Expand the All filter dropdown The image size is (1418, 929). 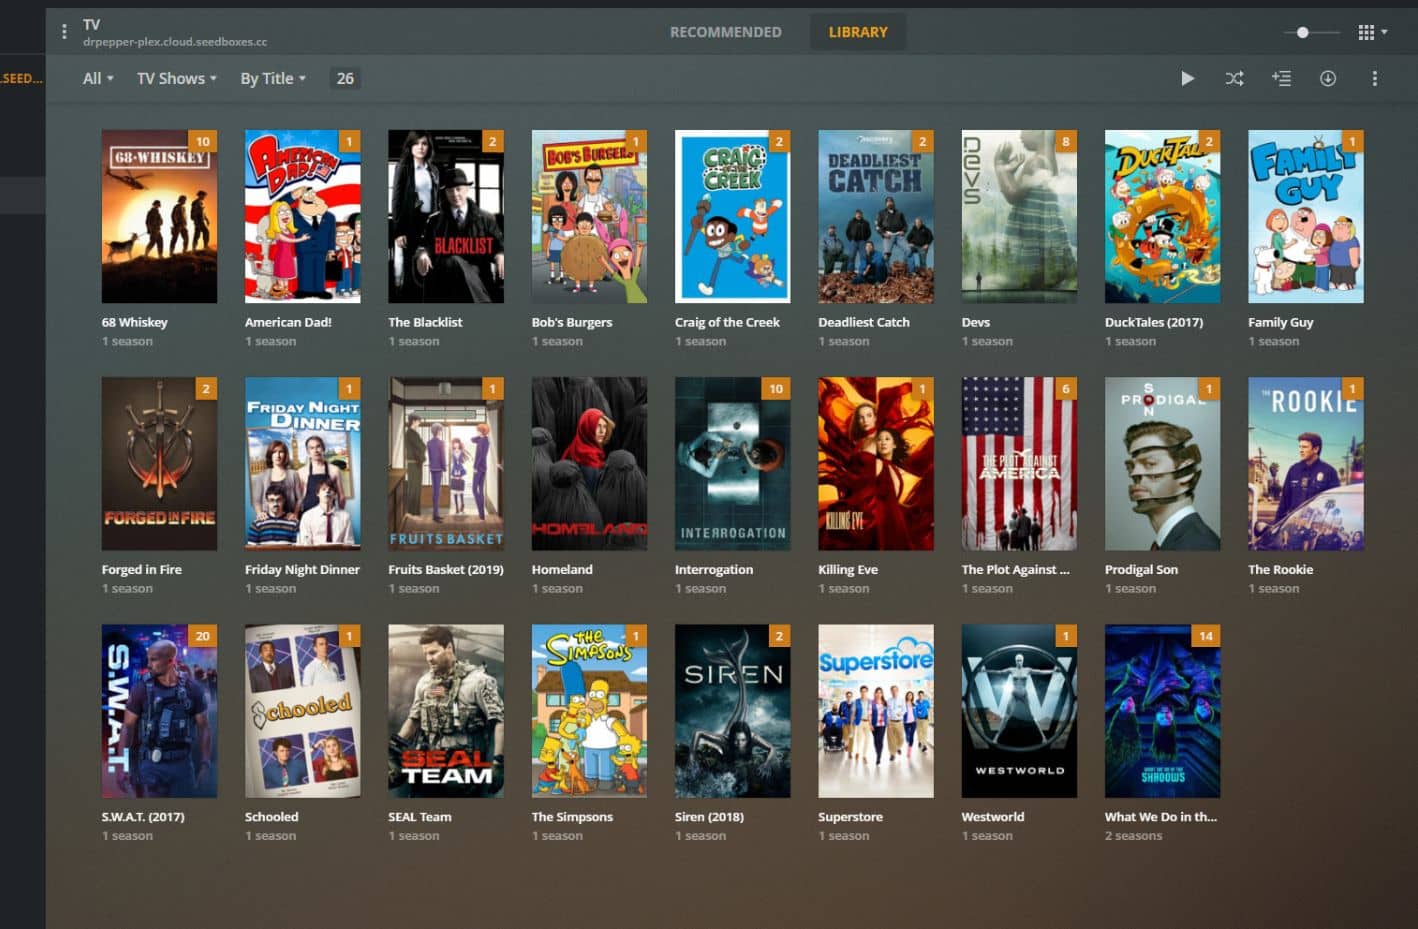[98, 78]
